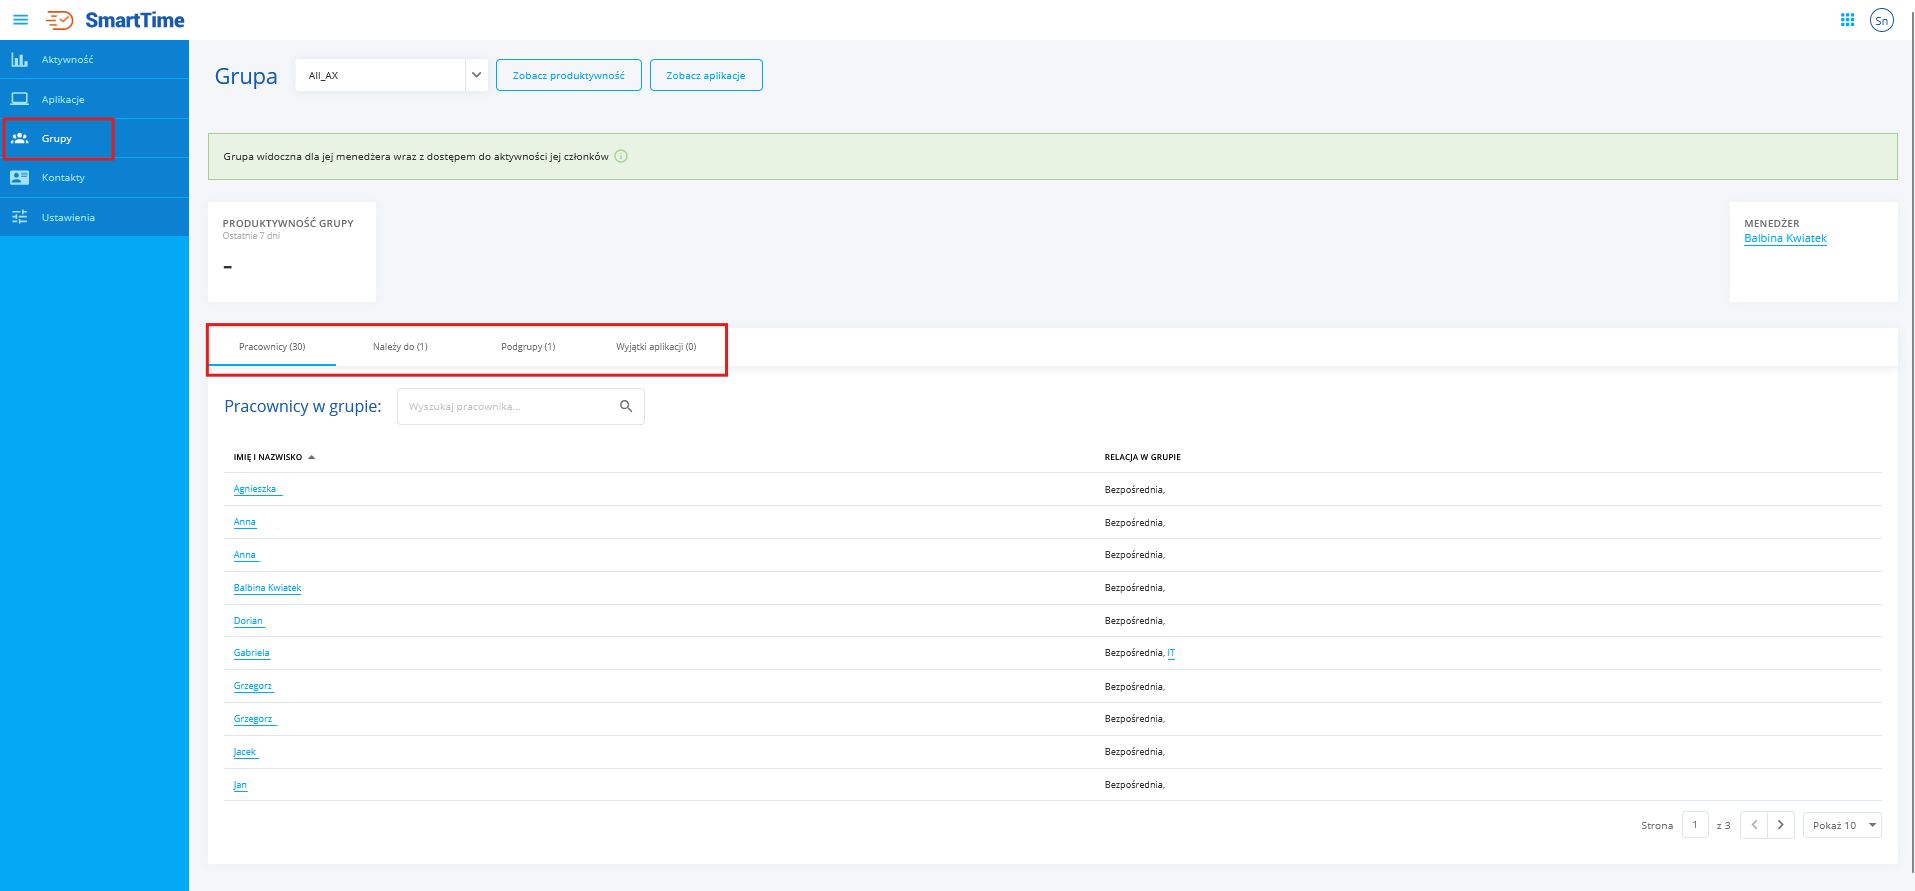Click the Ustawienia sliders icon
1915x891 pixels.
[19, 217]
